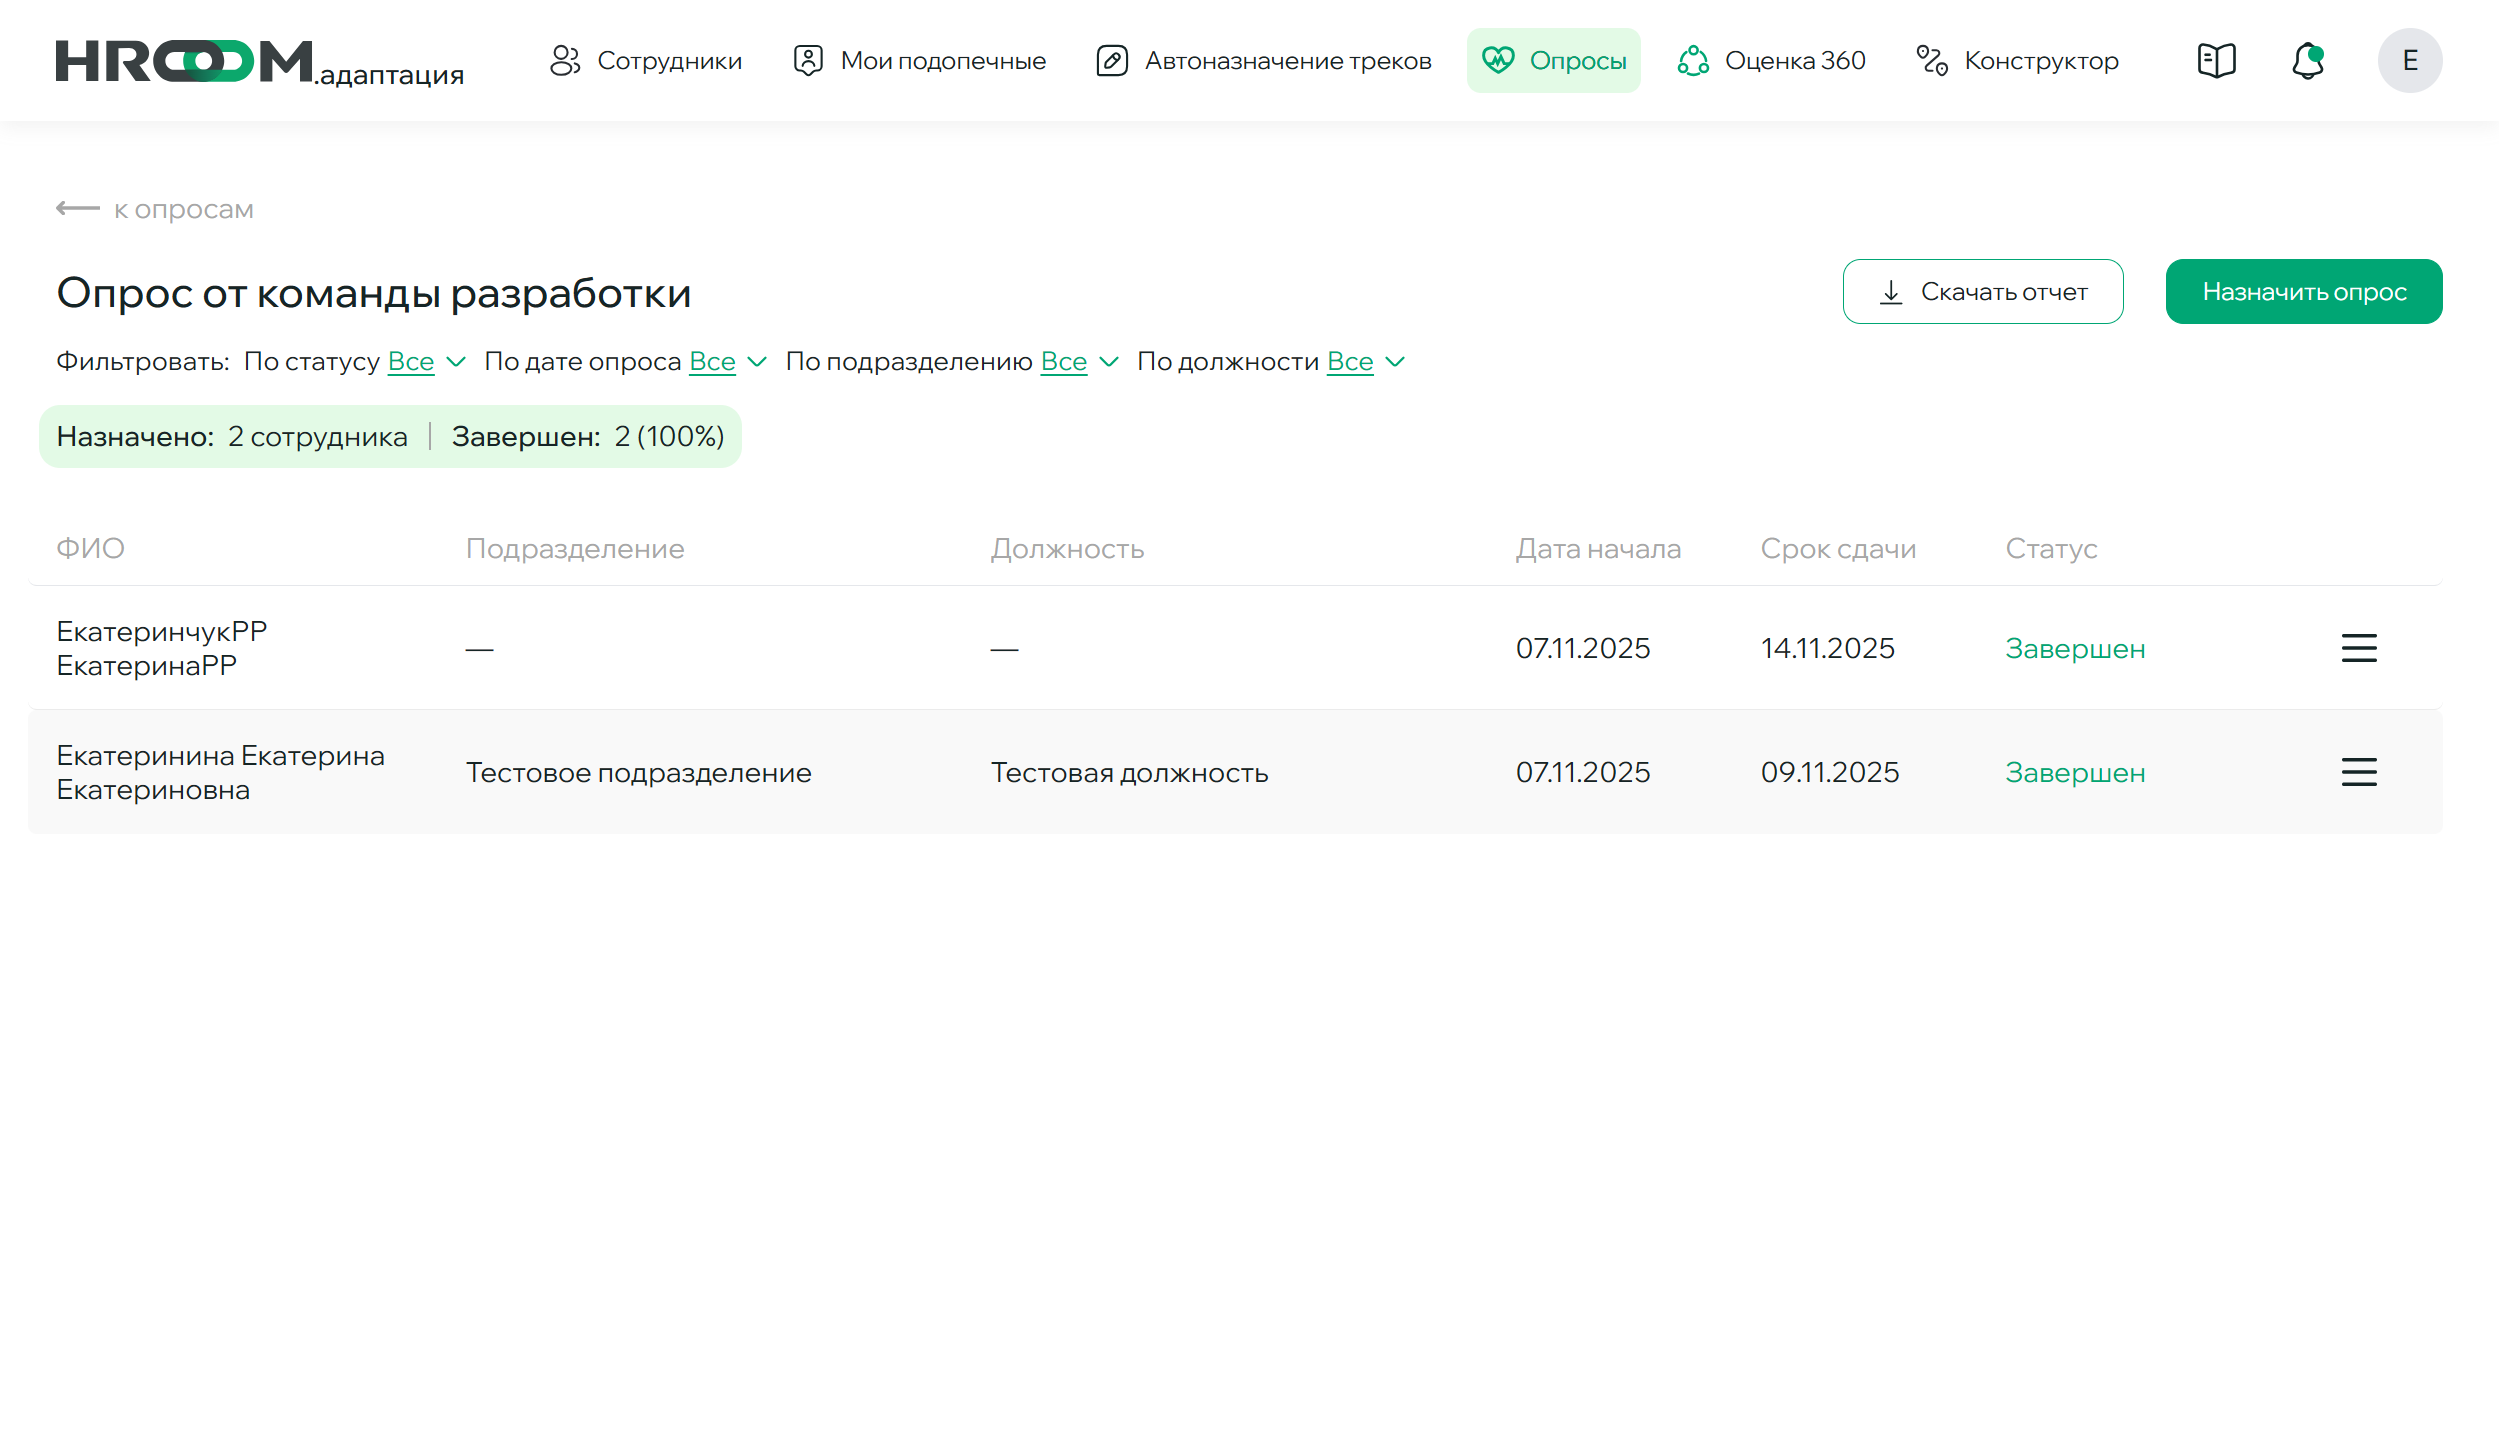Viewport: 2499px width, 1435px height.
Task: Open row menu for Екатеринина Екатерина
Action: coord(2358,772)
